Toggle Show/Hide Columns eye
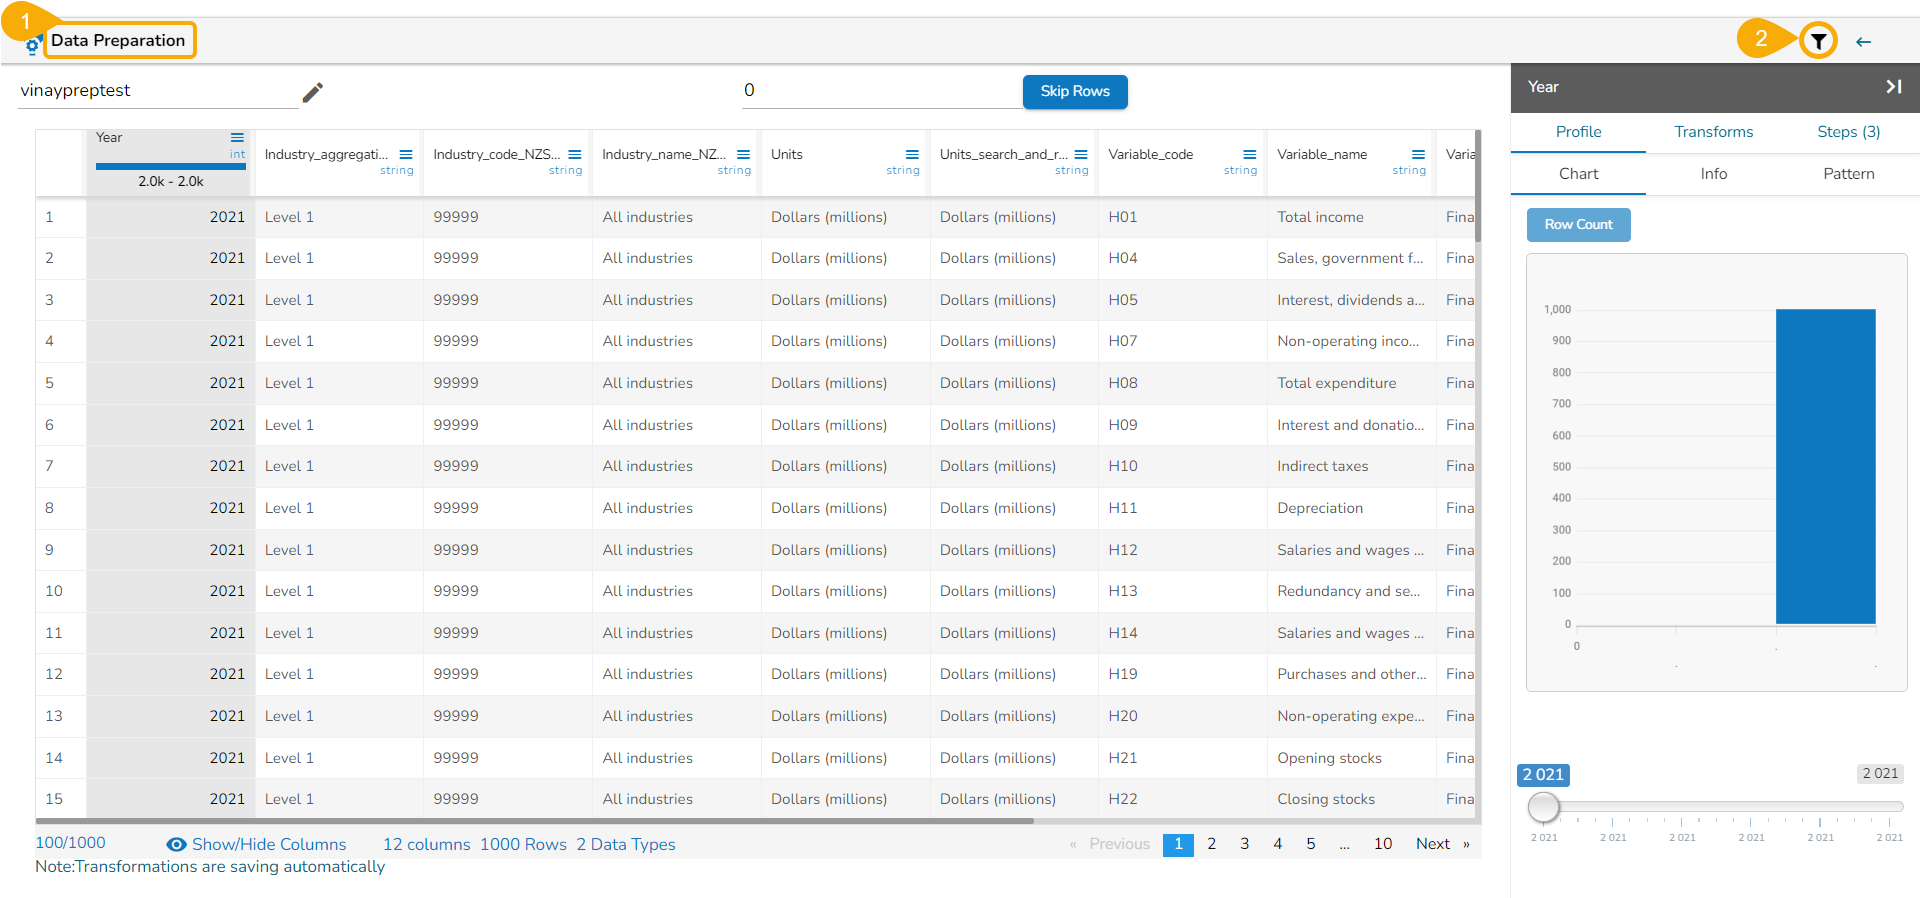 (177, 845)
